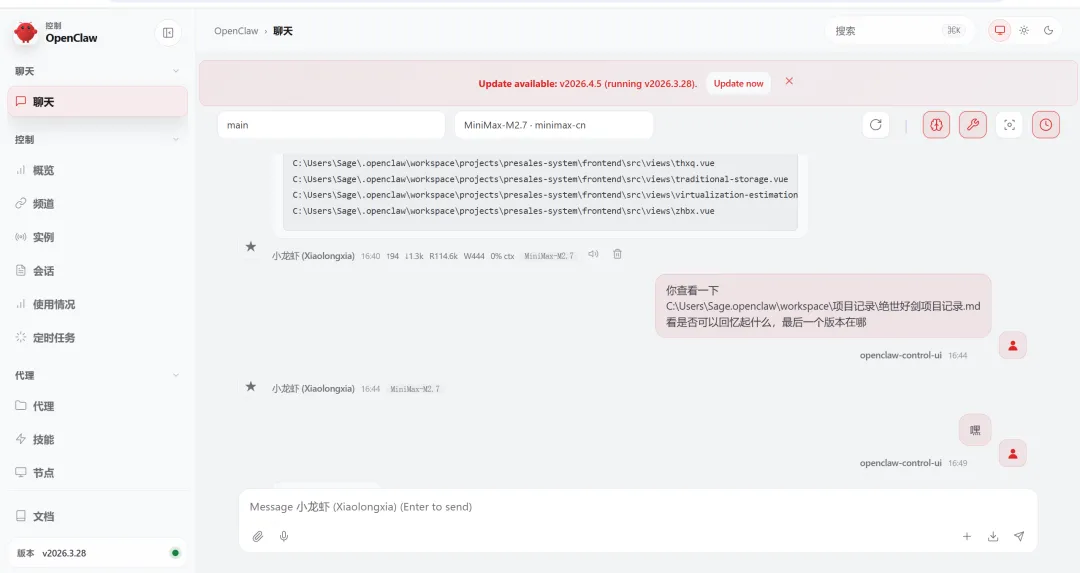Click the MiniMax-M2.7 tag on 16:40 message
Viewport: 1080px width, 573px height.
[548, 256]
